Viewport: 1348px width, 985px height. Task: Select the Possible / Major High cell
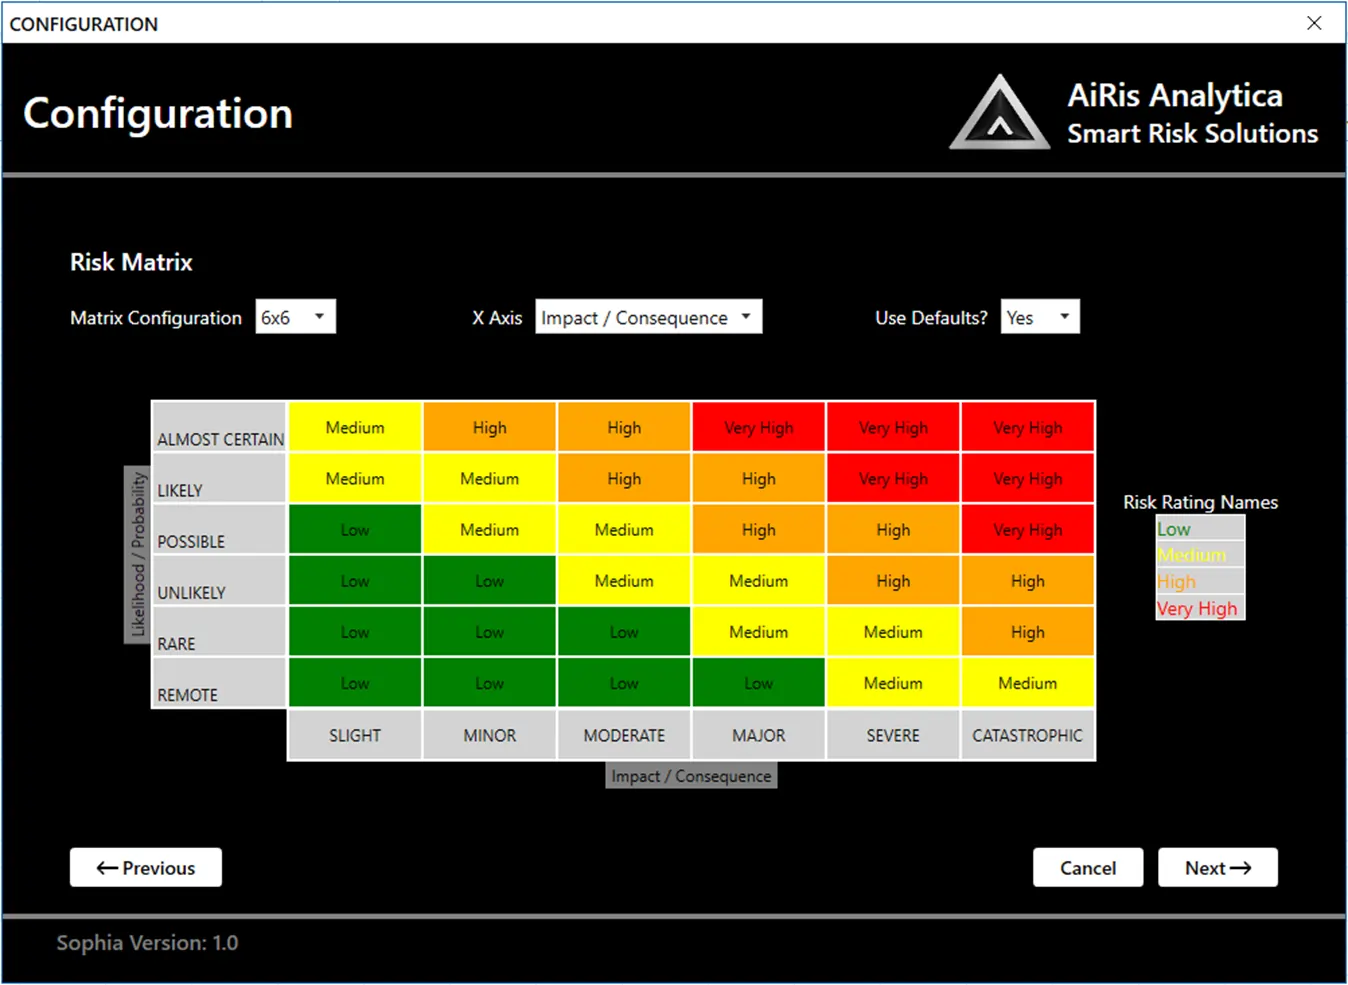point(759,529)
